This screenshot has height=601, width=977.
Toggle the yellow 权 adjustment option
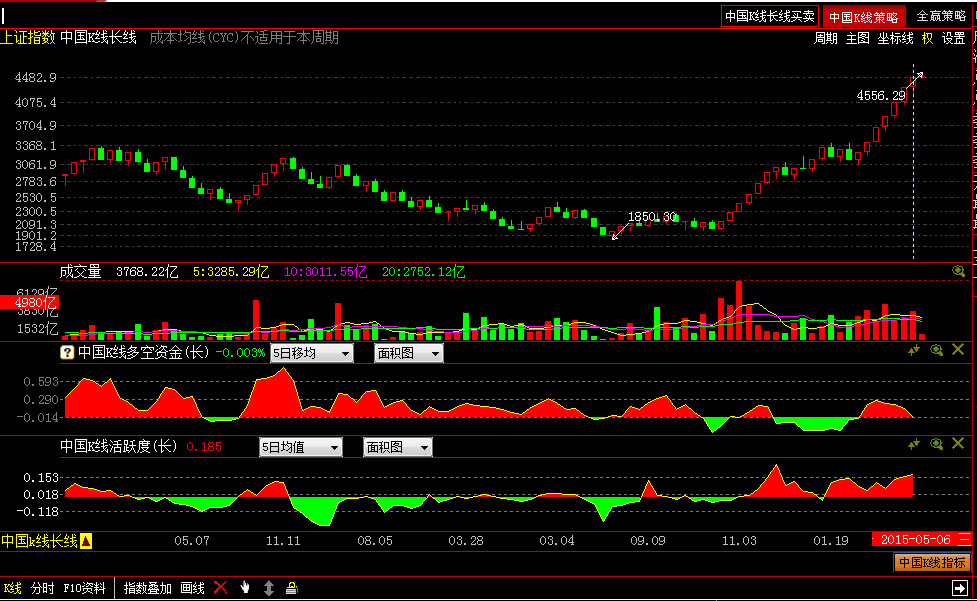[927, 38]
